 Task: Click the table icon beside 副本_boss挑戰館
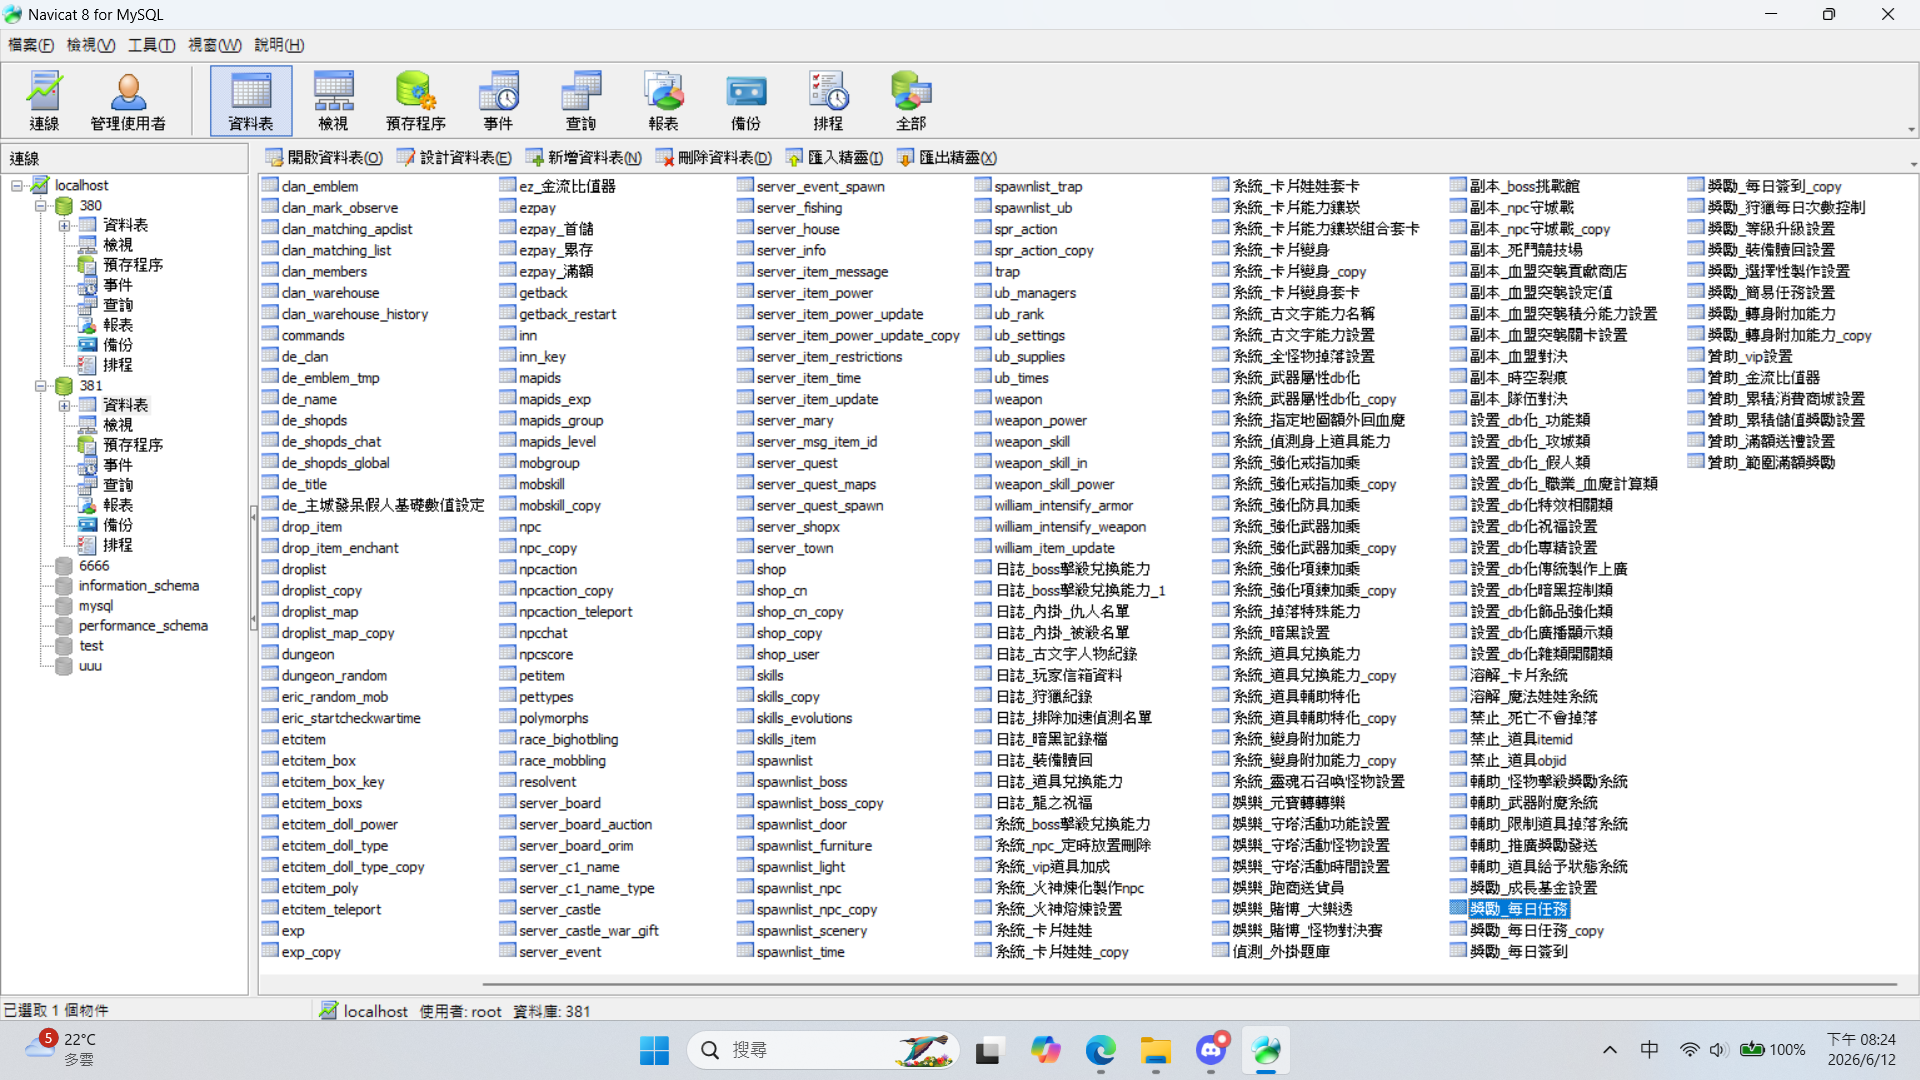pos(1458,185)
